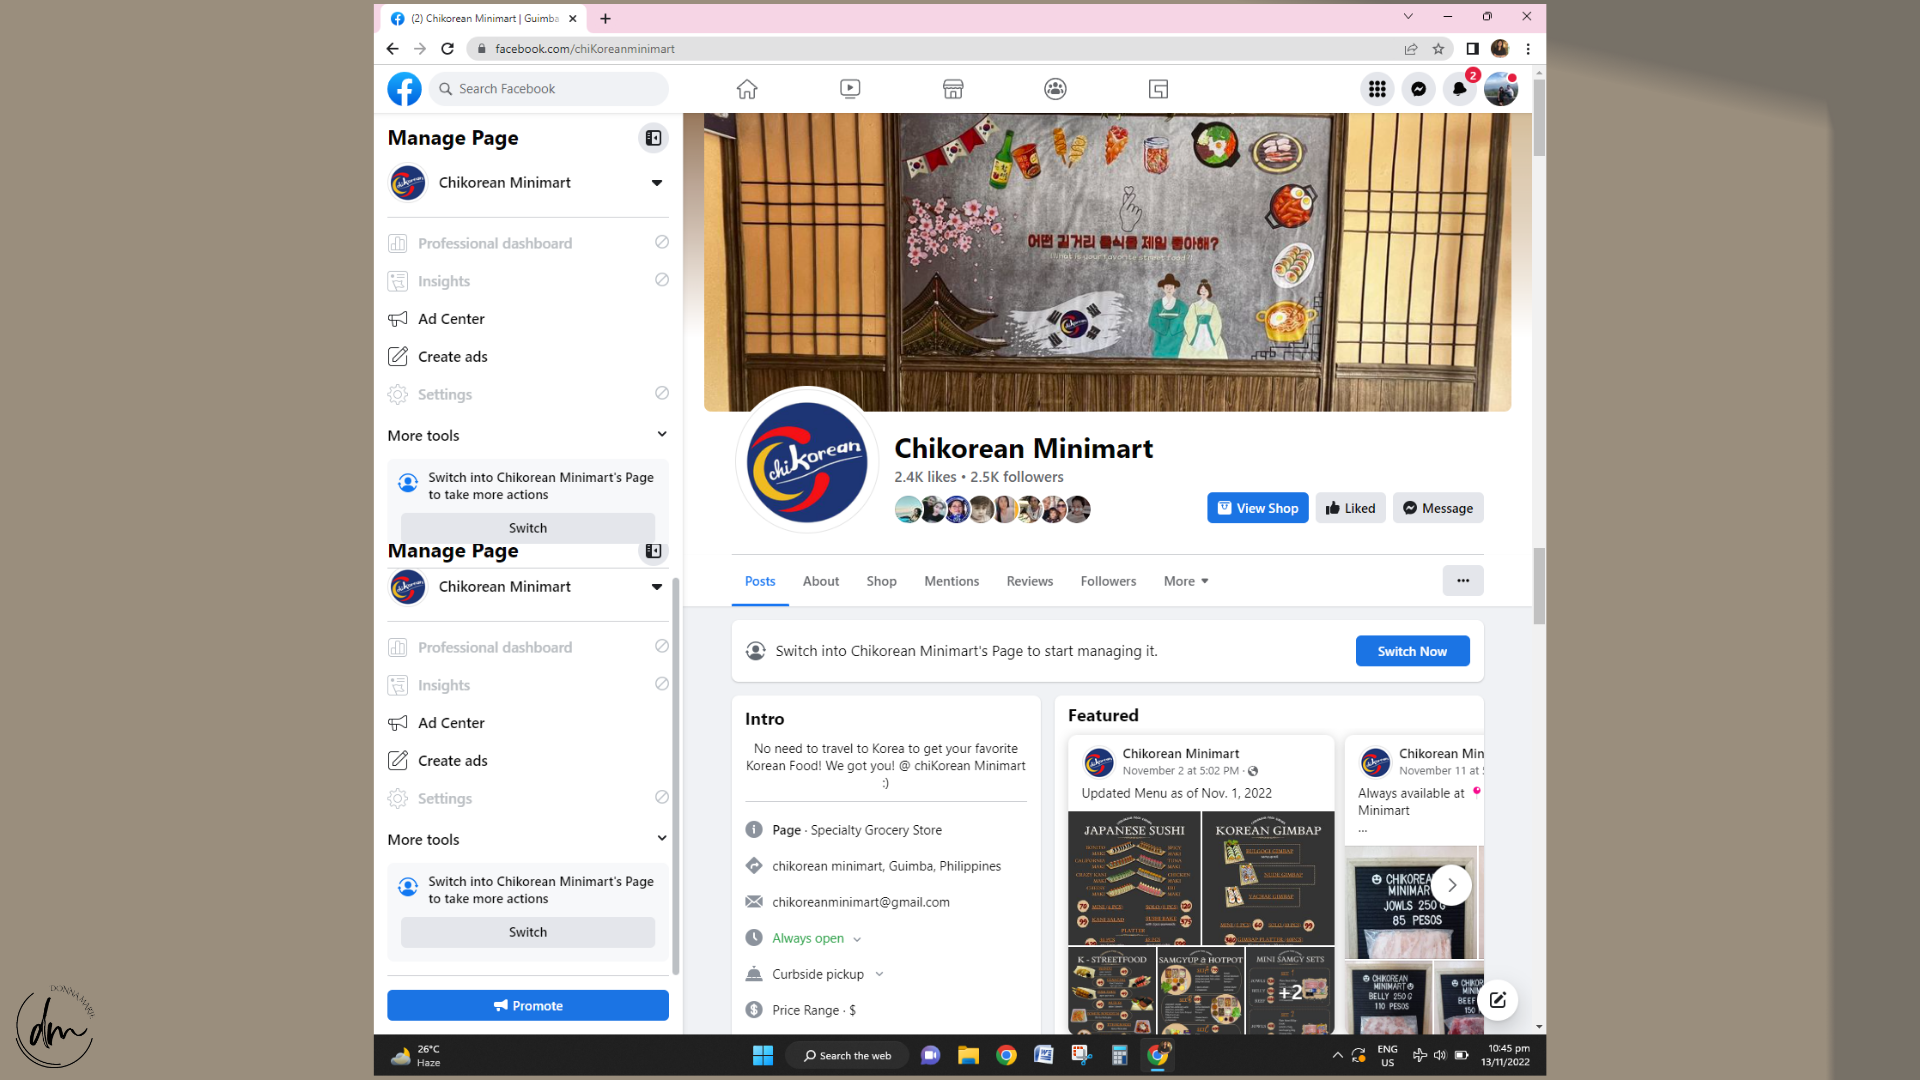Open Messenger icon in header

point(1418,89)
